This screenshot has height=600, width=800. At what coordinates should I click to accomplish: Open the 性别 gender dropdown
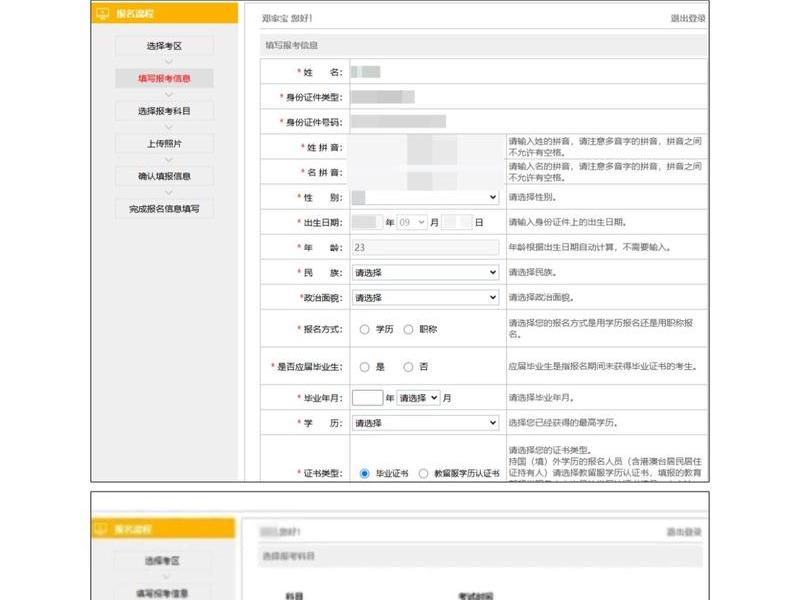[425, 197]
